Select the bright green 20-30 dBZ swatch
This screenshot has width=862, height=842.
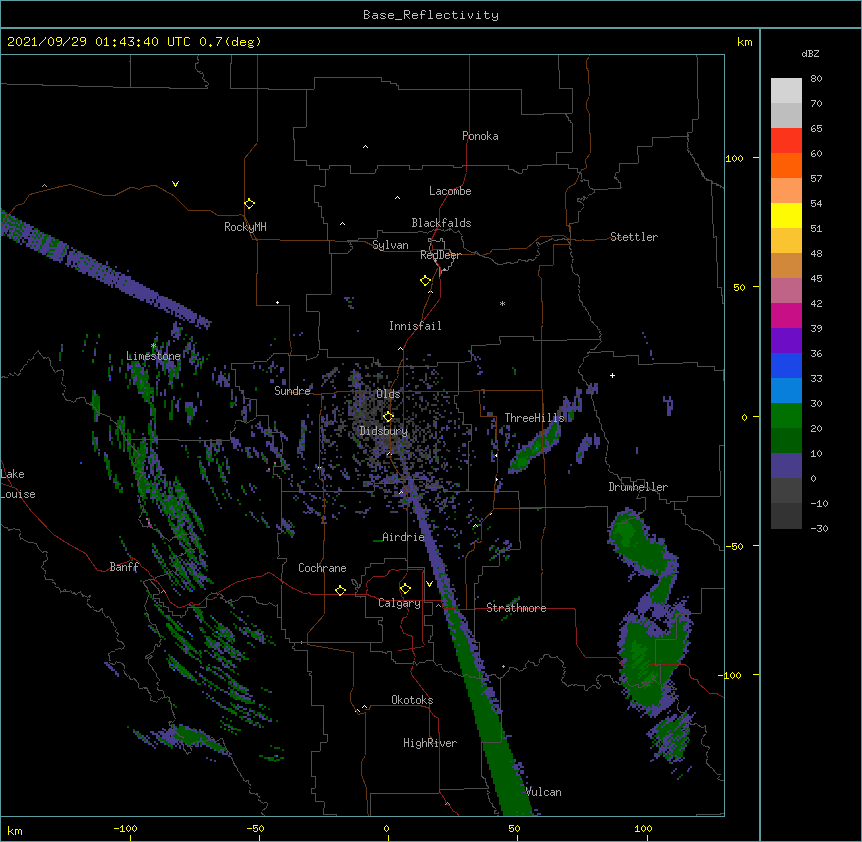click(x=786, y=416)
